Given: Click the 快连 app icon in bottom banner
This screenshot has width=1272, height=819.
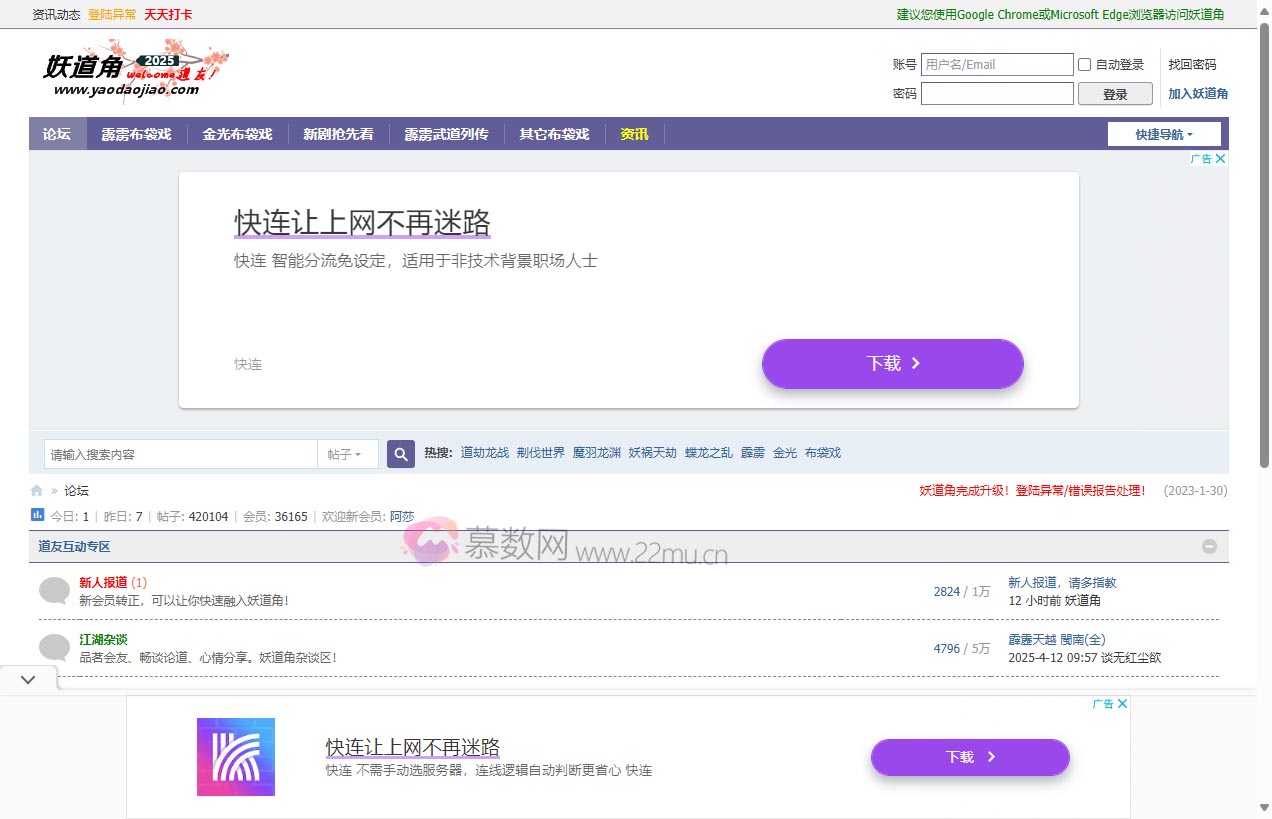Looking at the screenshot, I should (x=236, y=757).
